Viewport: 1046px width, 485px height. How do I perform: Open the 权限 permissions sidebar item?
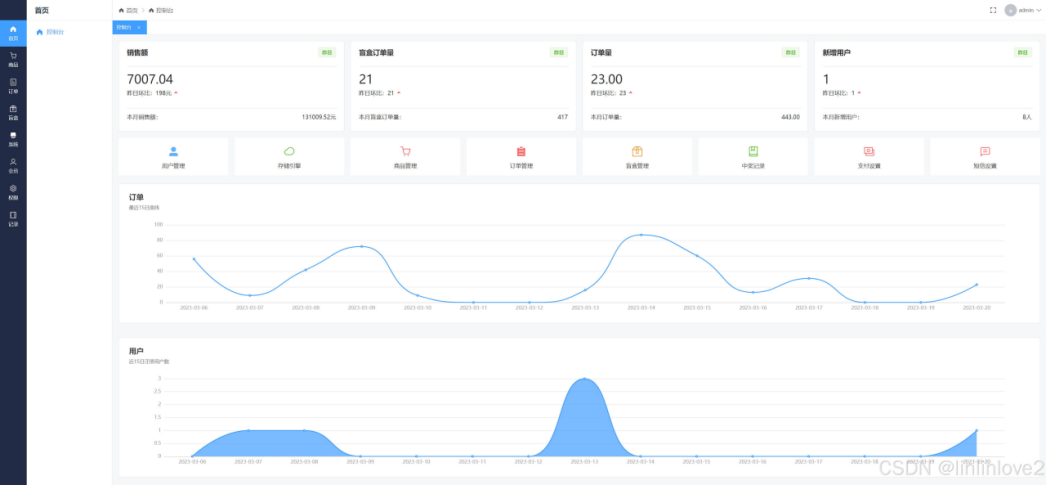click(x=13, y=192)
